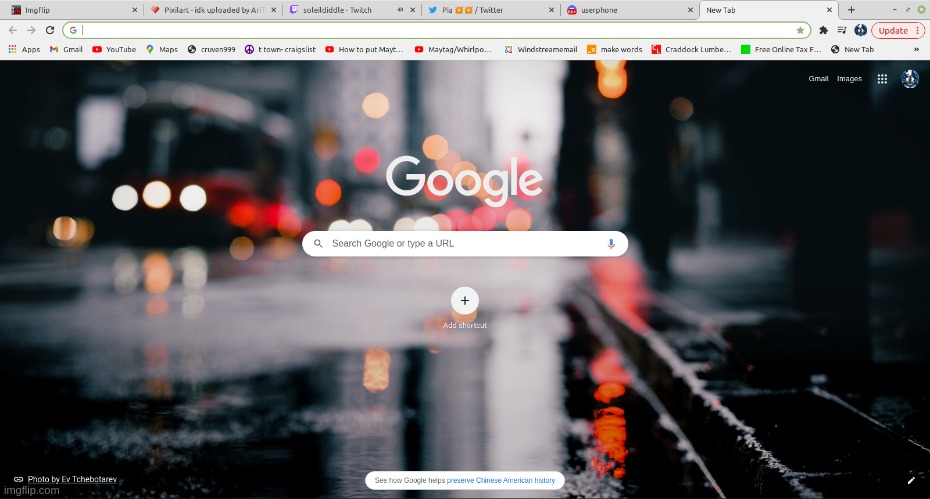930x499 pixels.
Task: Close the Imgflip tab
Action: [x=135, y=10]
